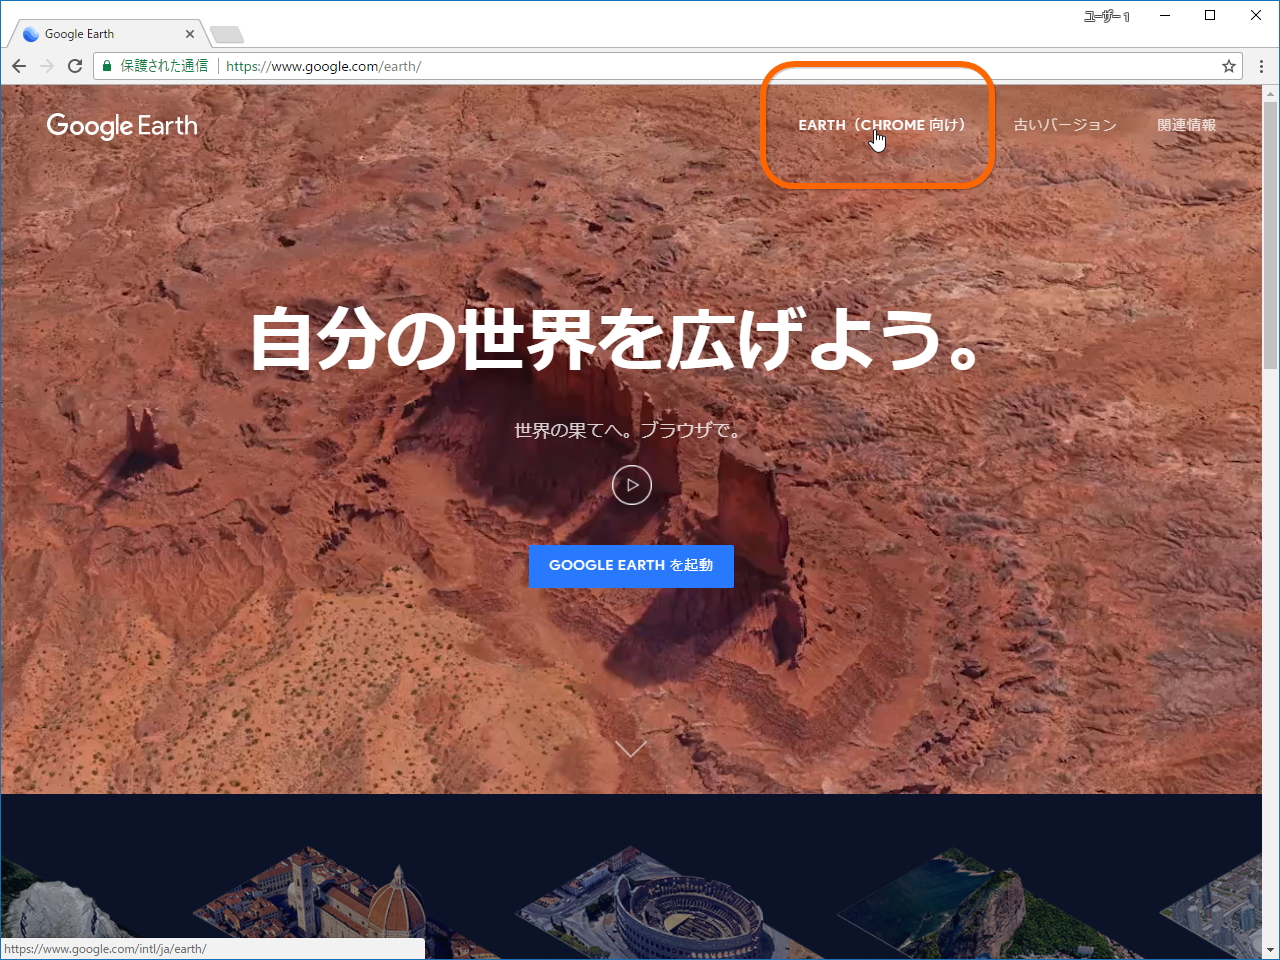Open the 関連情報 page
The width and height of the screenshot is (1280, 960).
pyautogui.click(x=1186, y=125)
